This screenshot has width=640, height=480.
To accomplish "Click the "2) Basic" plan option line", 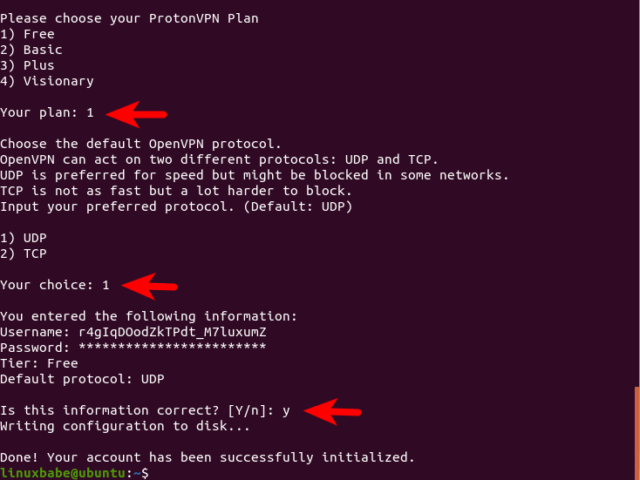I will point(31,49).
